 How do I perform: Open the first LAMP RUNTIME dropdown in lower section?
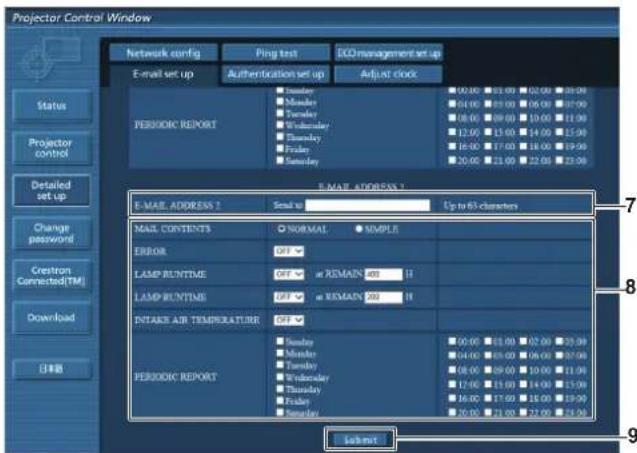tap(288, 275)
